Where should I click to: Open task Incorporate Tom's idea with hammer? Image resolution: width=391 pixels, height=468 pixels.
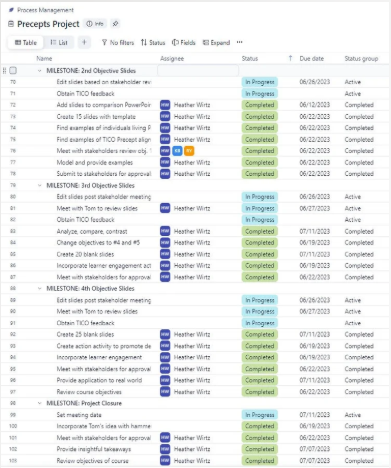click(x=104, y=426)
